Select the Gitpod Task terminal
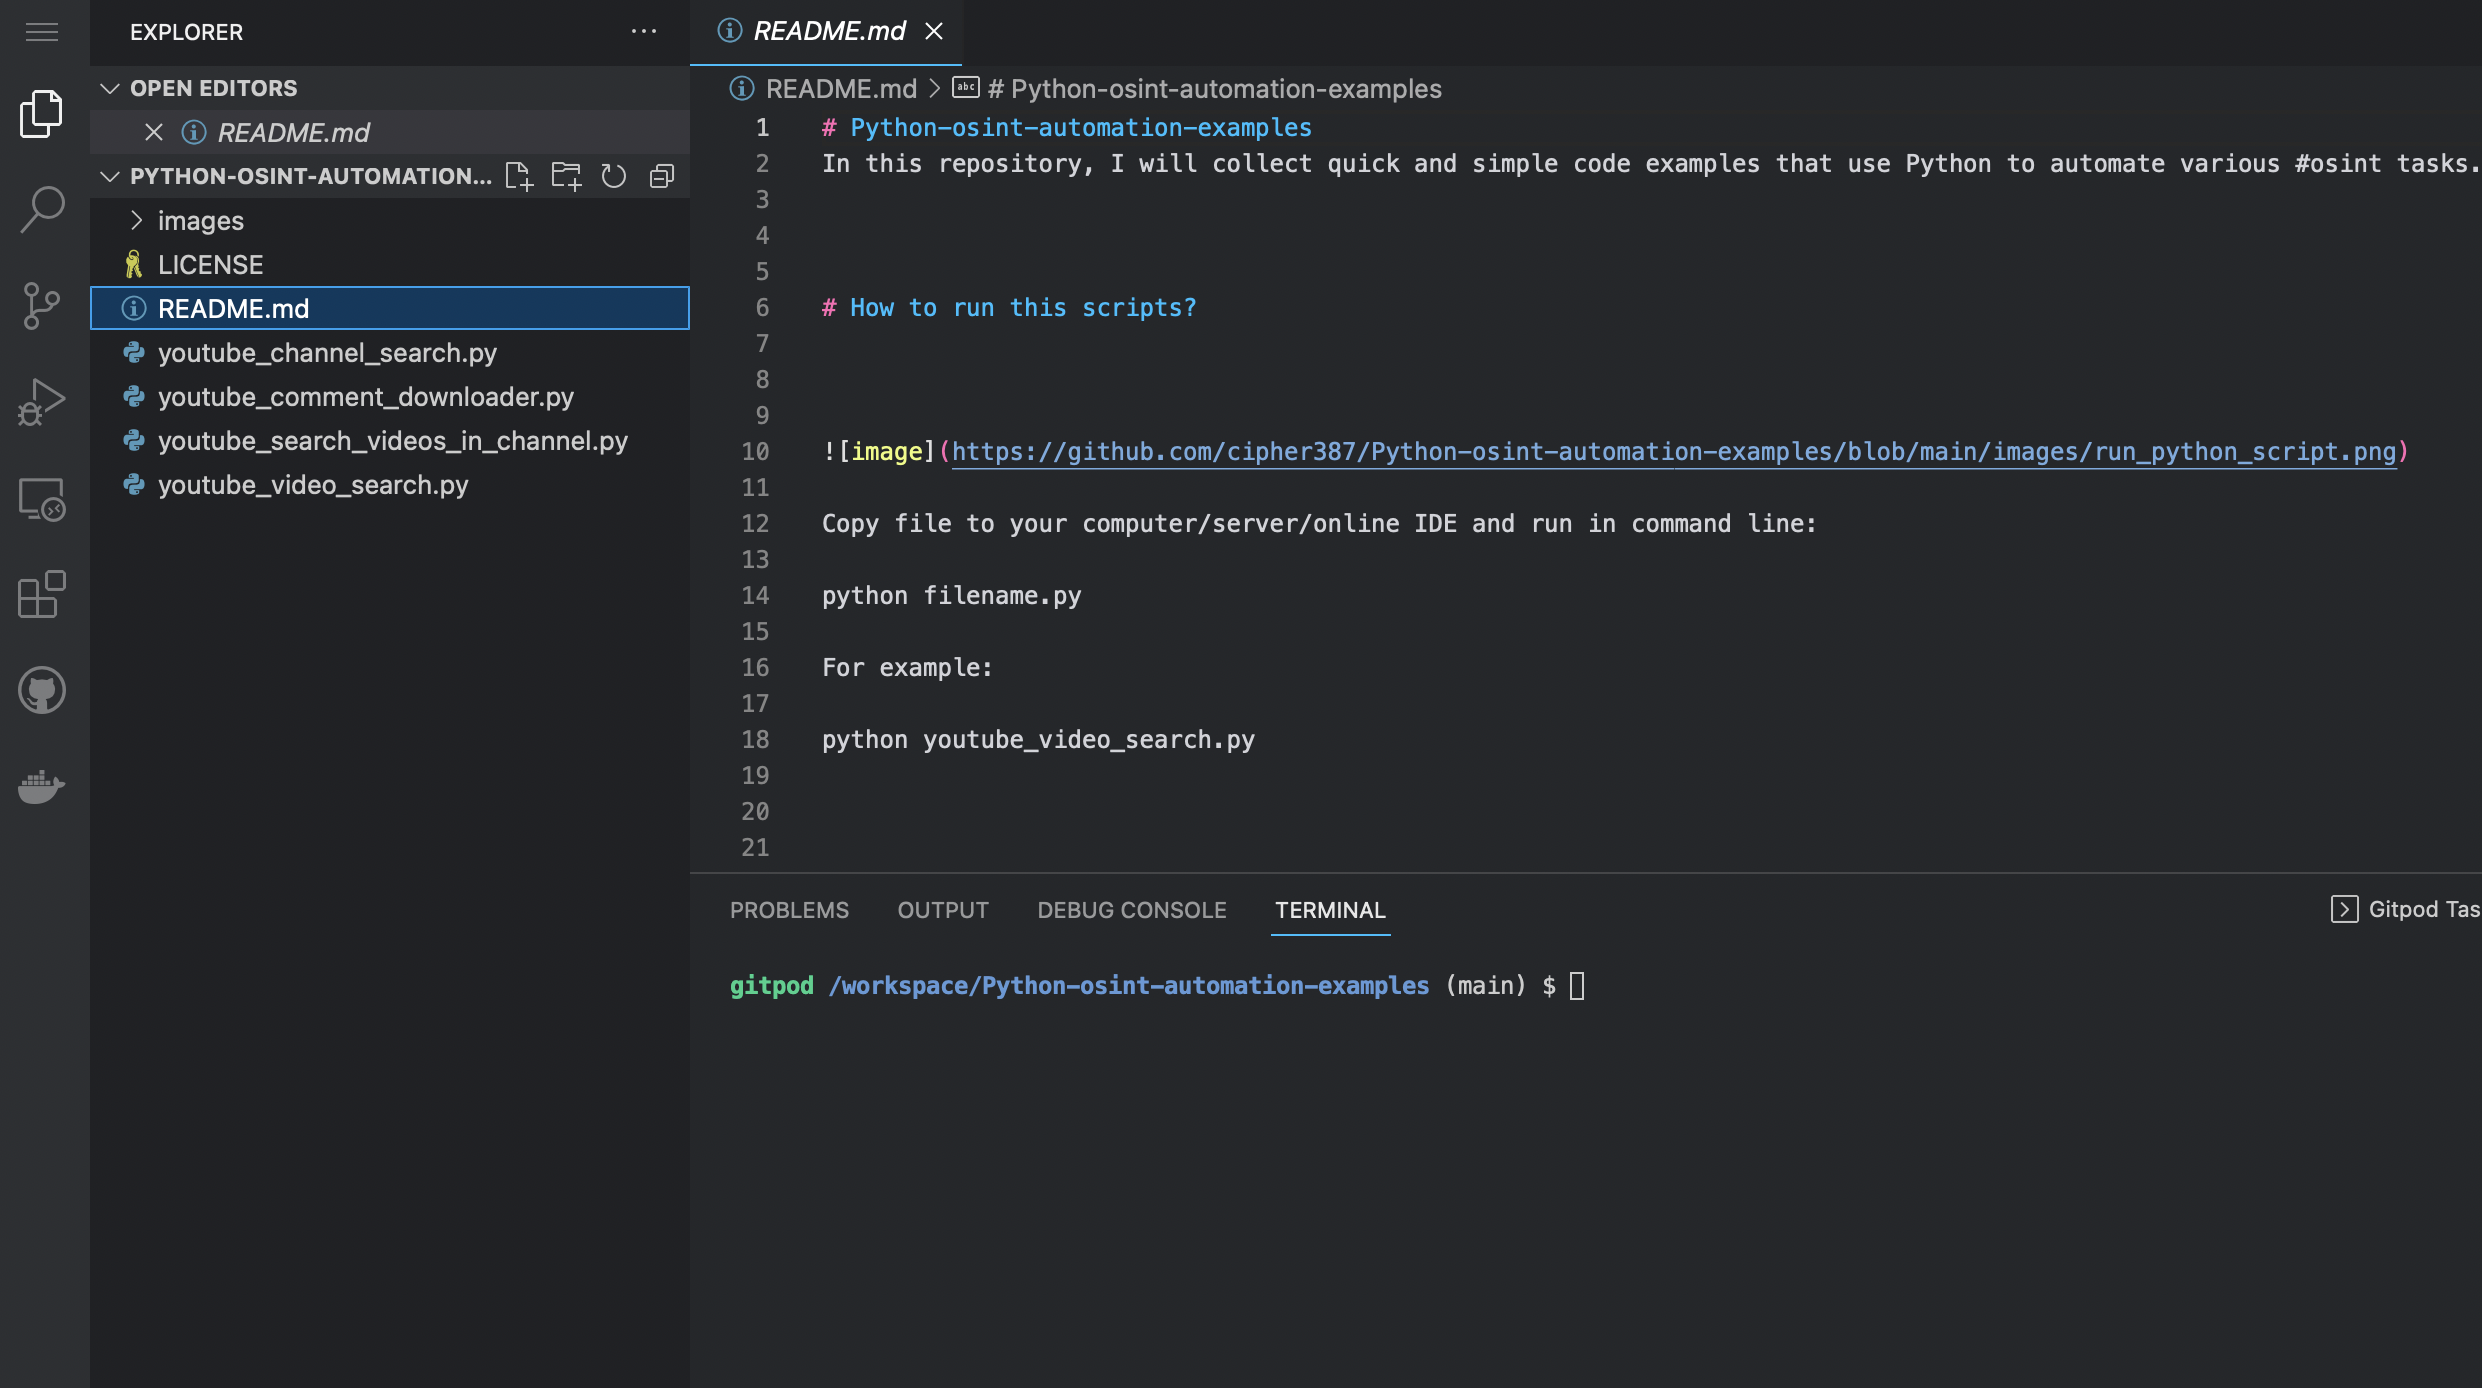 2405,909
